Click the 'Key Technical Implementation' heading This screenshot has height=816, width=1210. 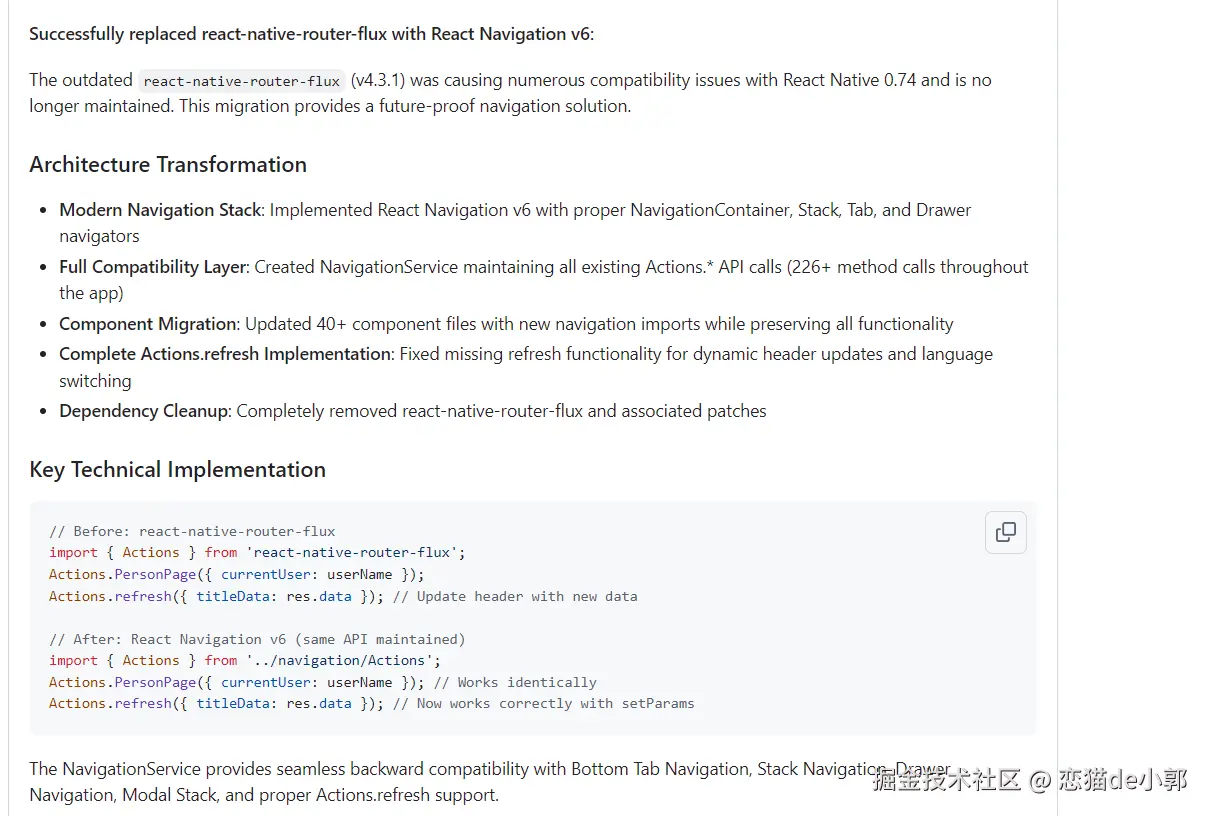point(177,470)
